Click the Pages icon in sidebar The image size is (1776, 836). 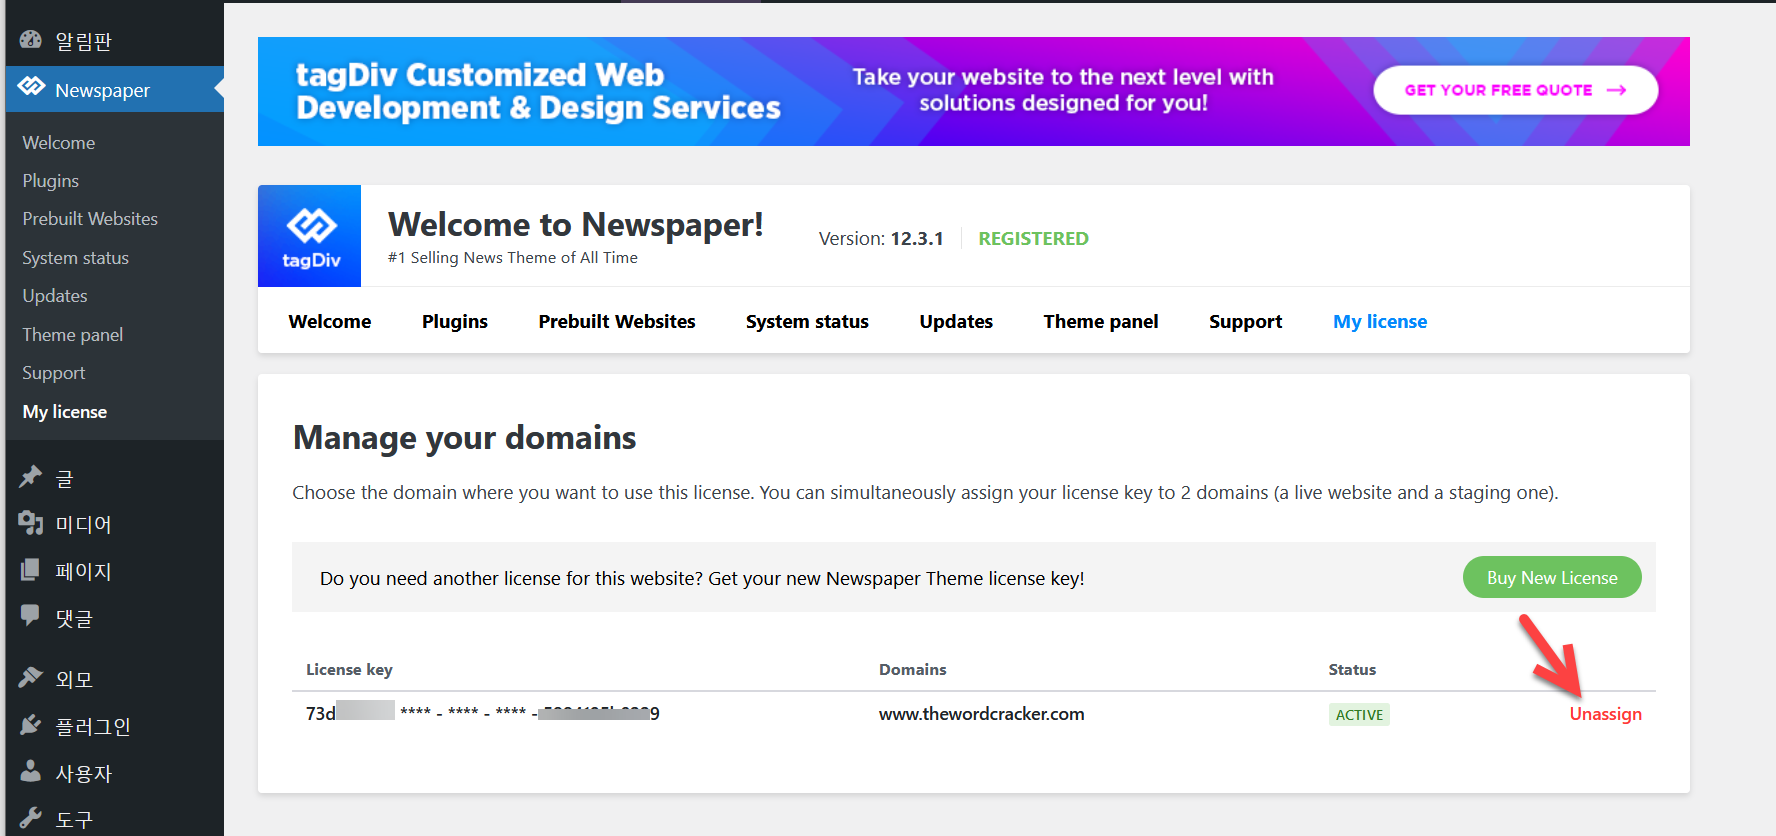31,570
